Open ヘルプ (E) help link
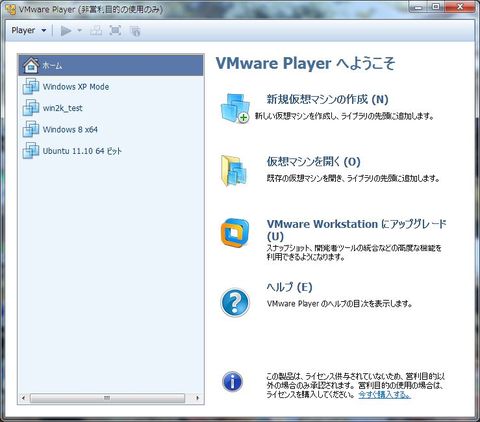 click(x=289, y=287)
